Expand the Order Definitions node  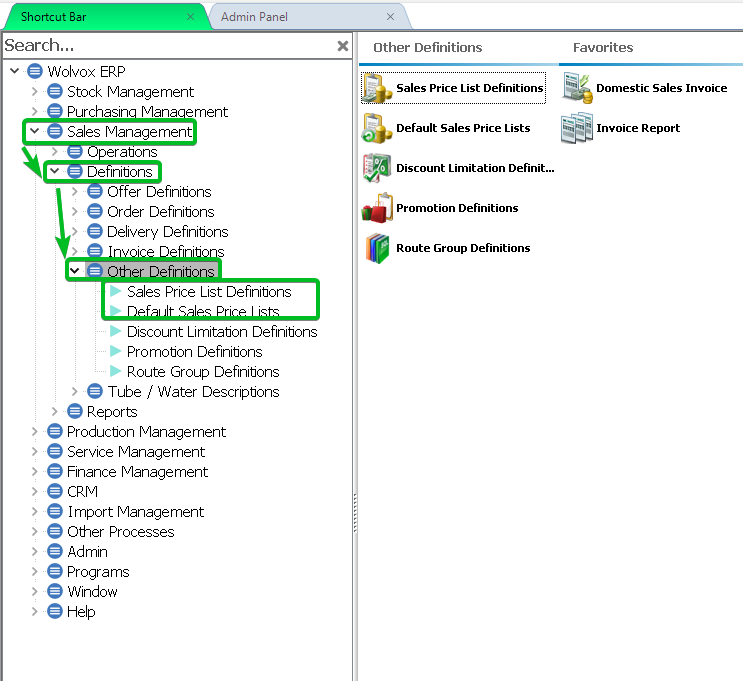74,211
